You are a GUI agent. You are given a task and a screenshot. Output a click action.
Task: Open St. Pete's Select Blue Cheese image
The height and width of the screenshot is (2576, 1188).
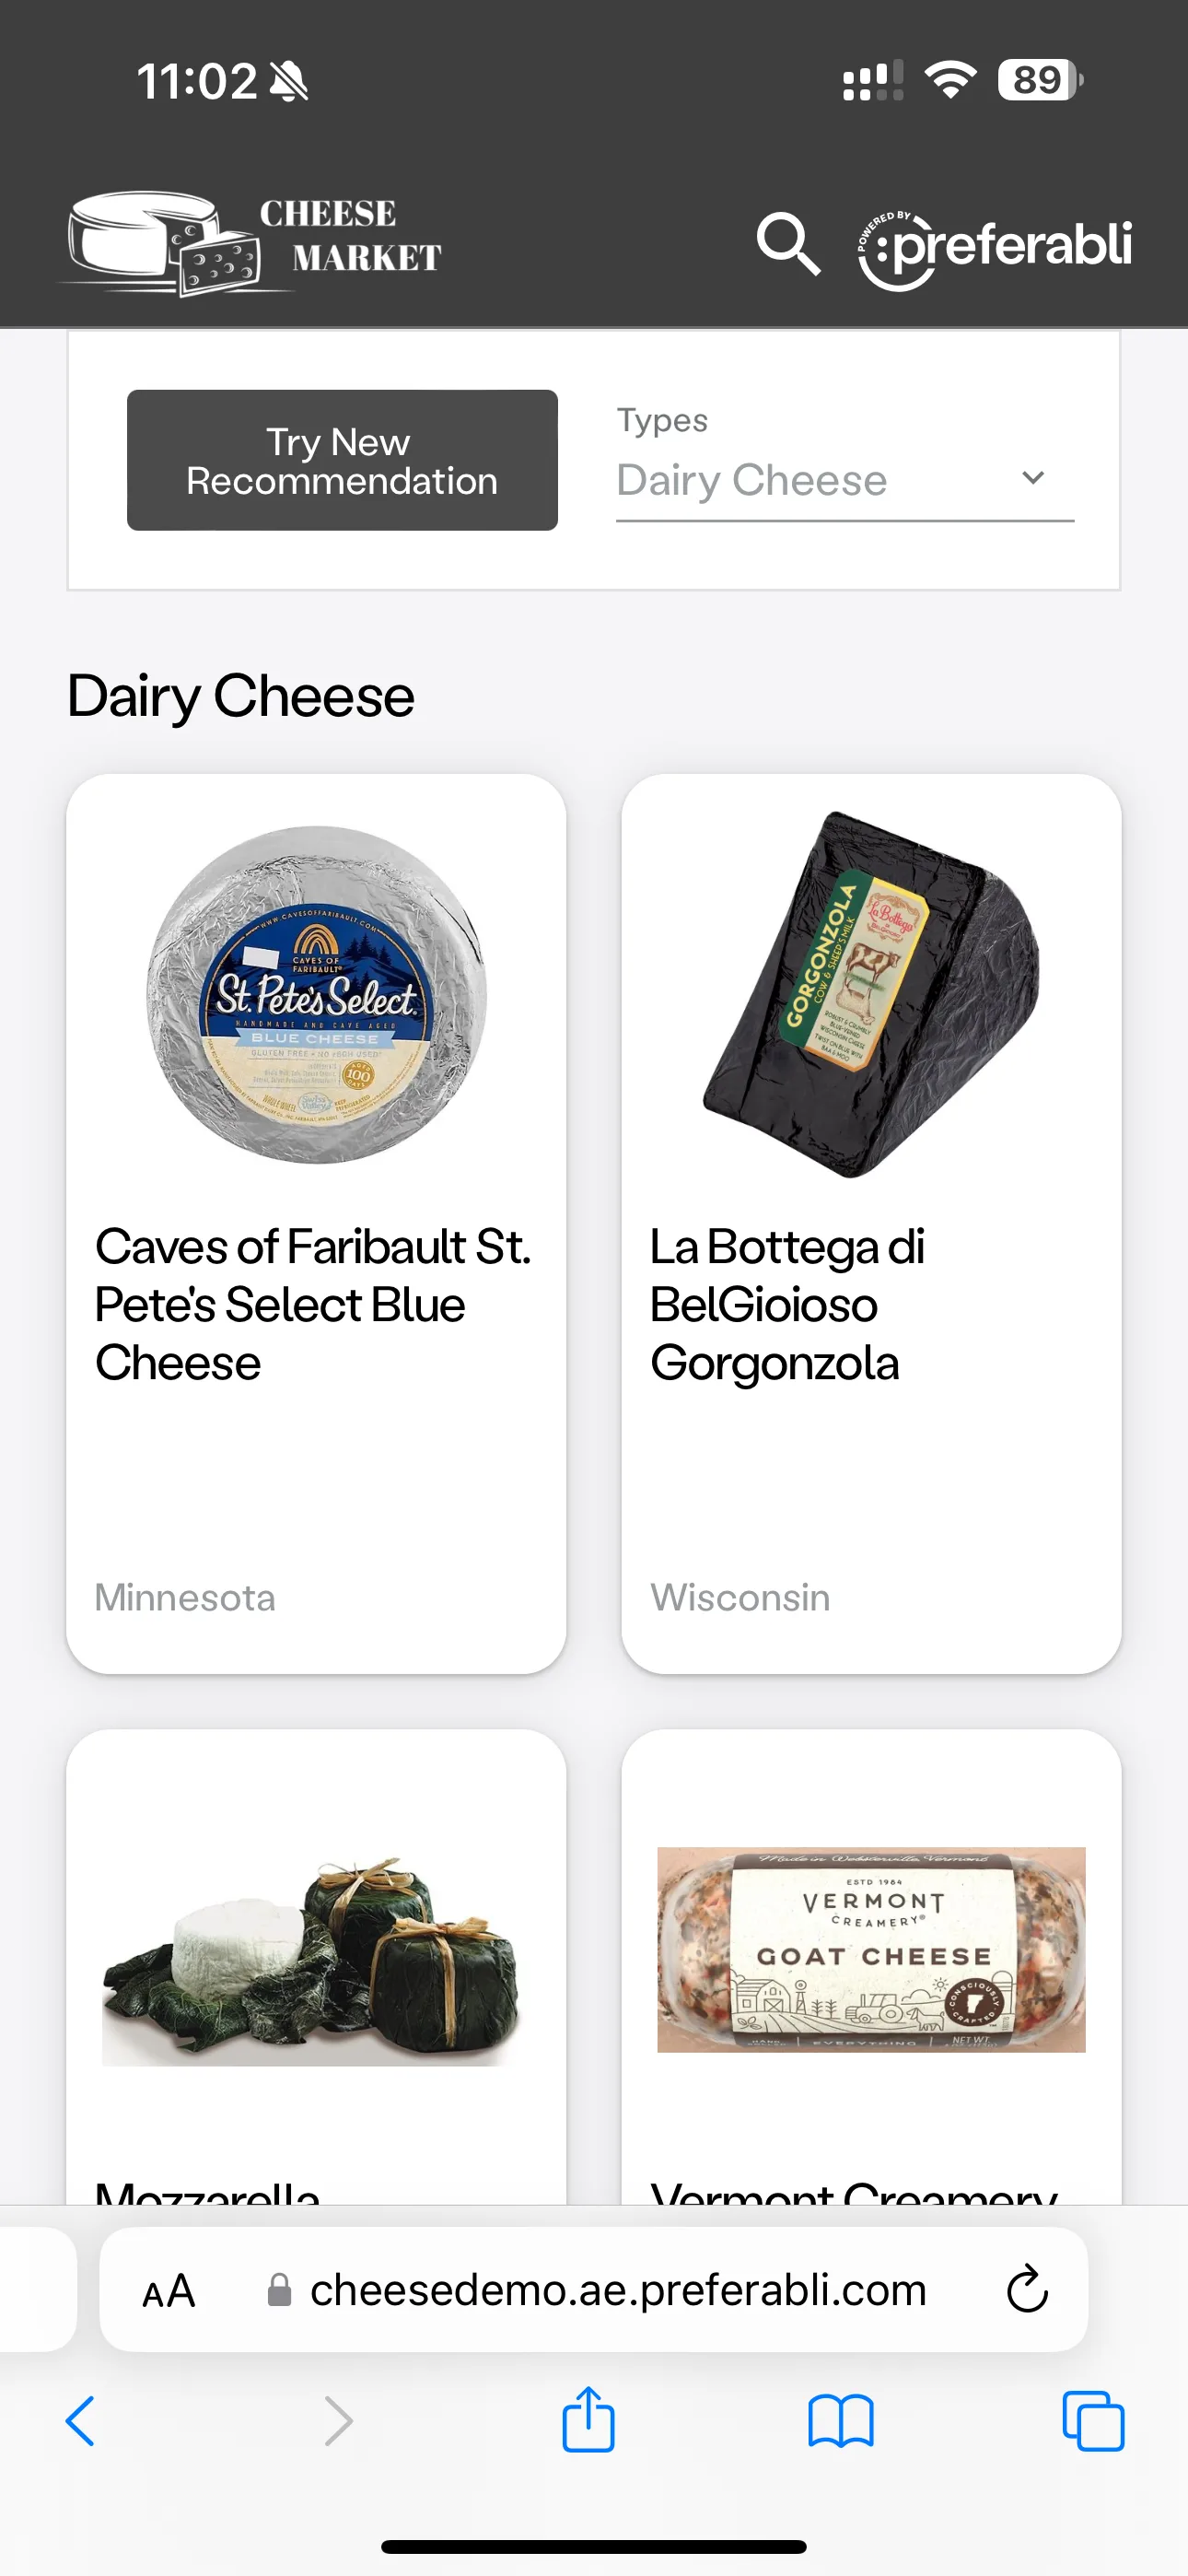(x=316, y=994)
